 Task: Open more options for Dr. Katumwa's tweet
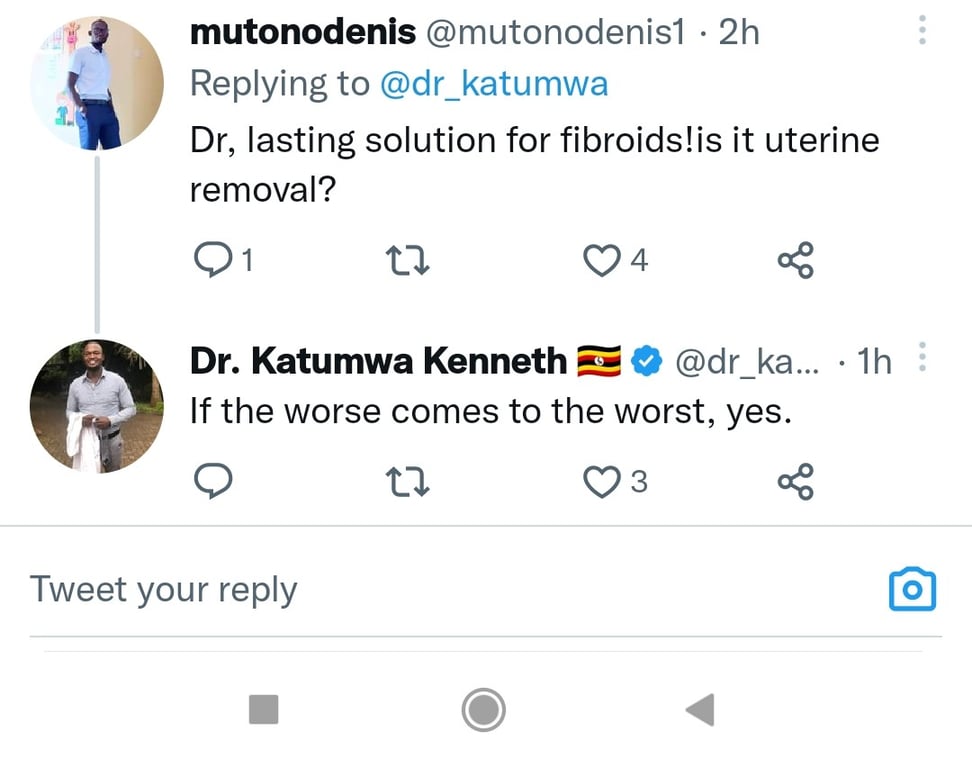(x=922, y=358)
